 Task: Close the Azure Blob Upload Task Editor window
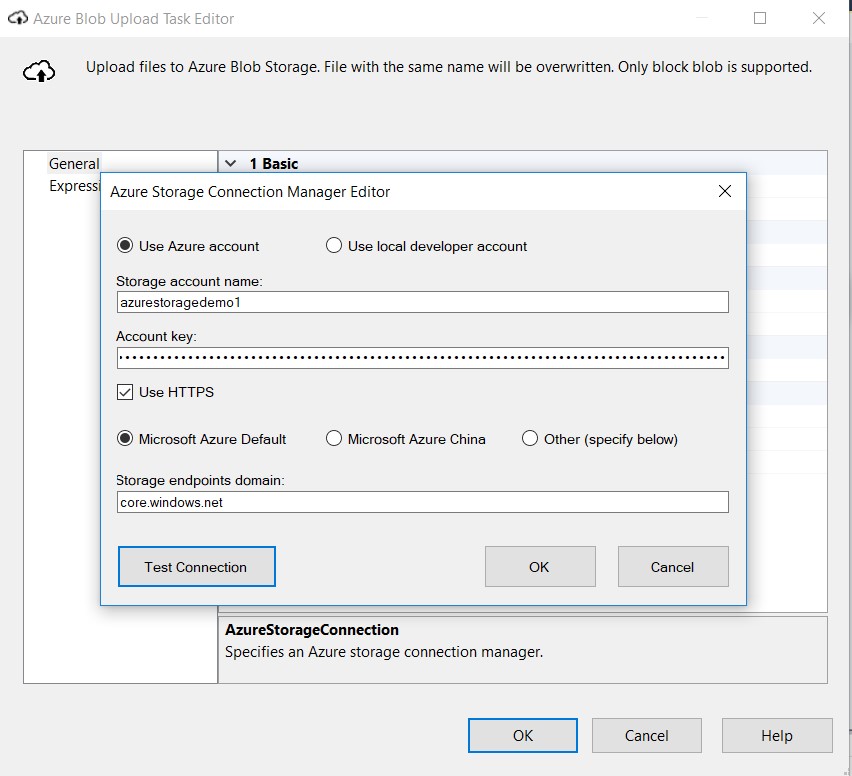820,18
